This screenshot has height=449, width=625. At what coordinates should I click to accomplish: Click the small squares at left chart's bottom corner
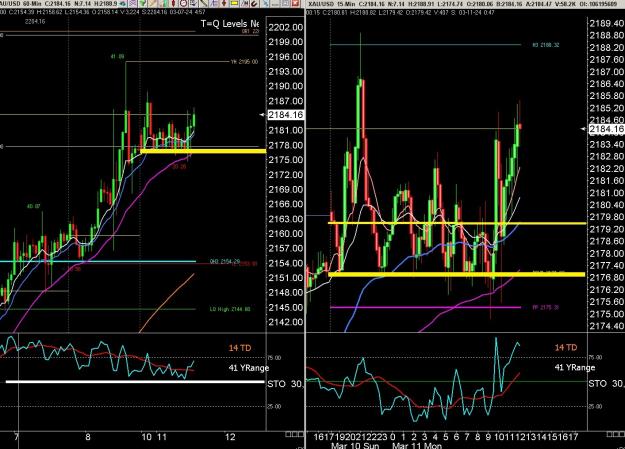(294, 434)
